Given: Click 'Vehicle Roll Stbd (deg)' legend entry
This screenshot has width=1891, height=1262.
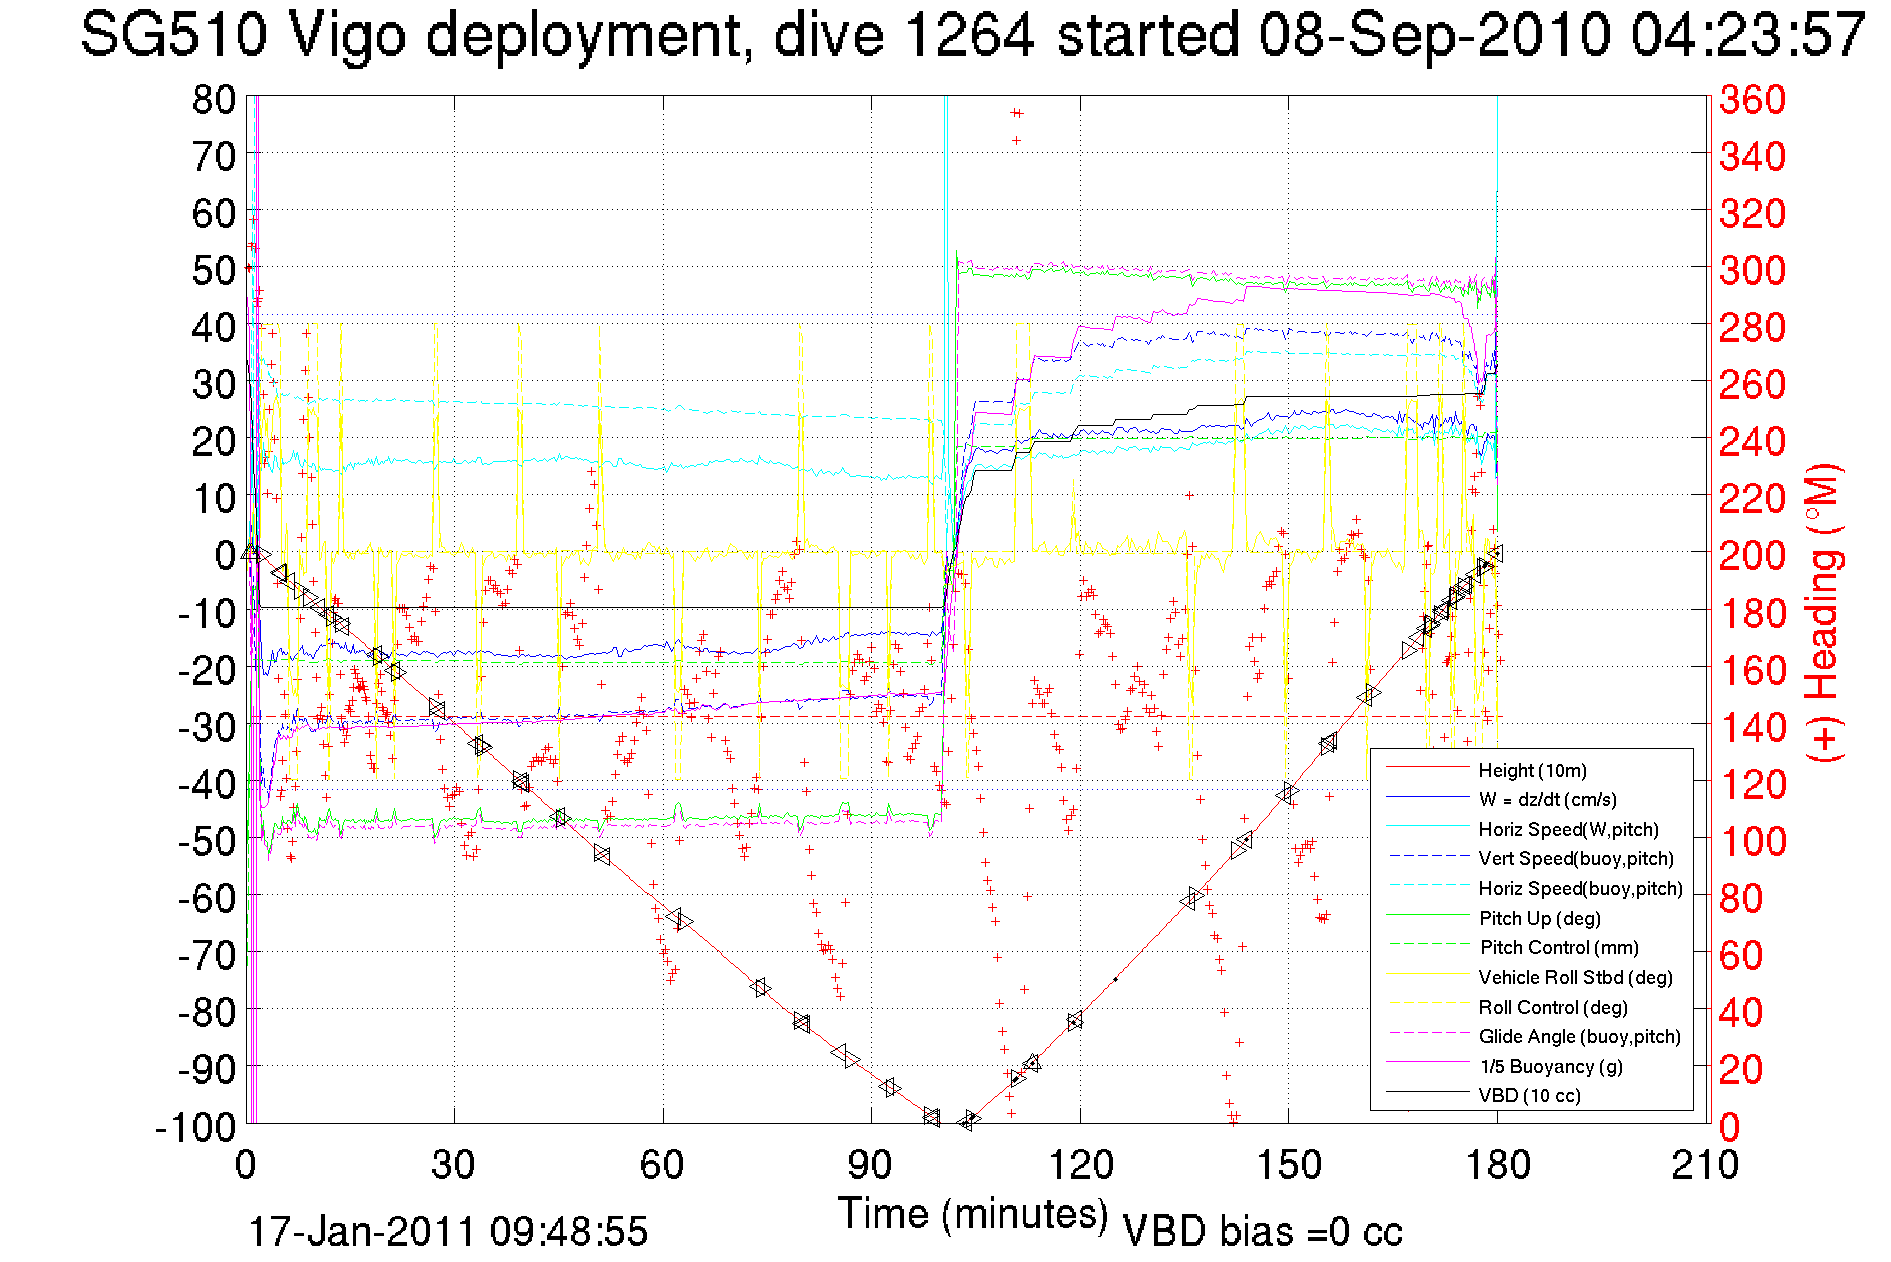Looking at the screenshot, I should tap(1575, 977).
